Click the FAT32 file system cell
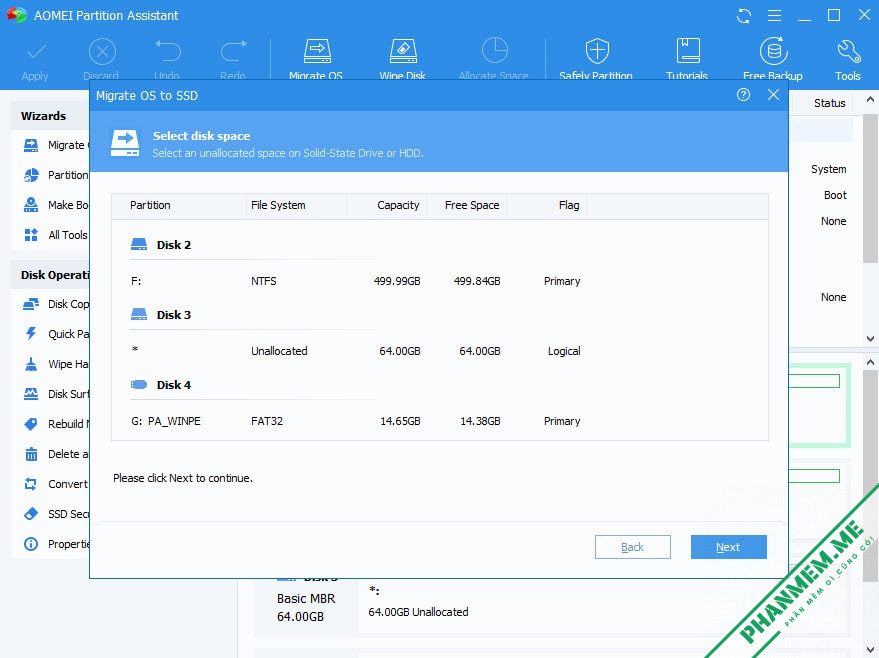The height and width of the screenshot is (658, 879). tap(267, 421)
